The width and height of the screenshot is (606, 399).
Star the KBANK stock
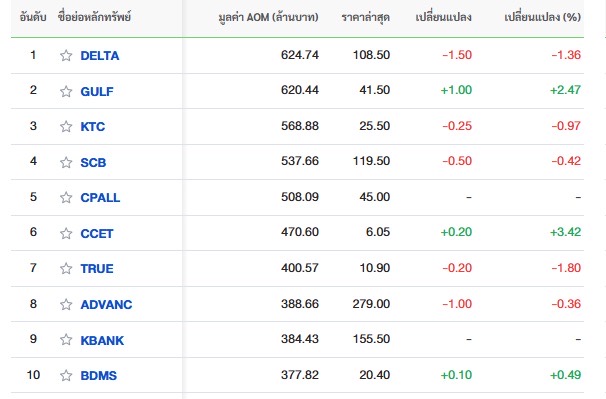[66, 339]
